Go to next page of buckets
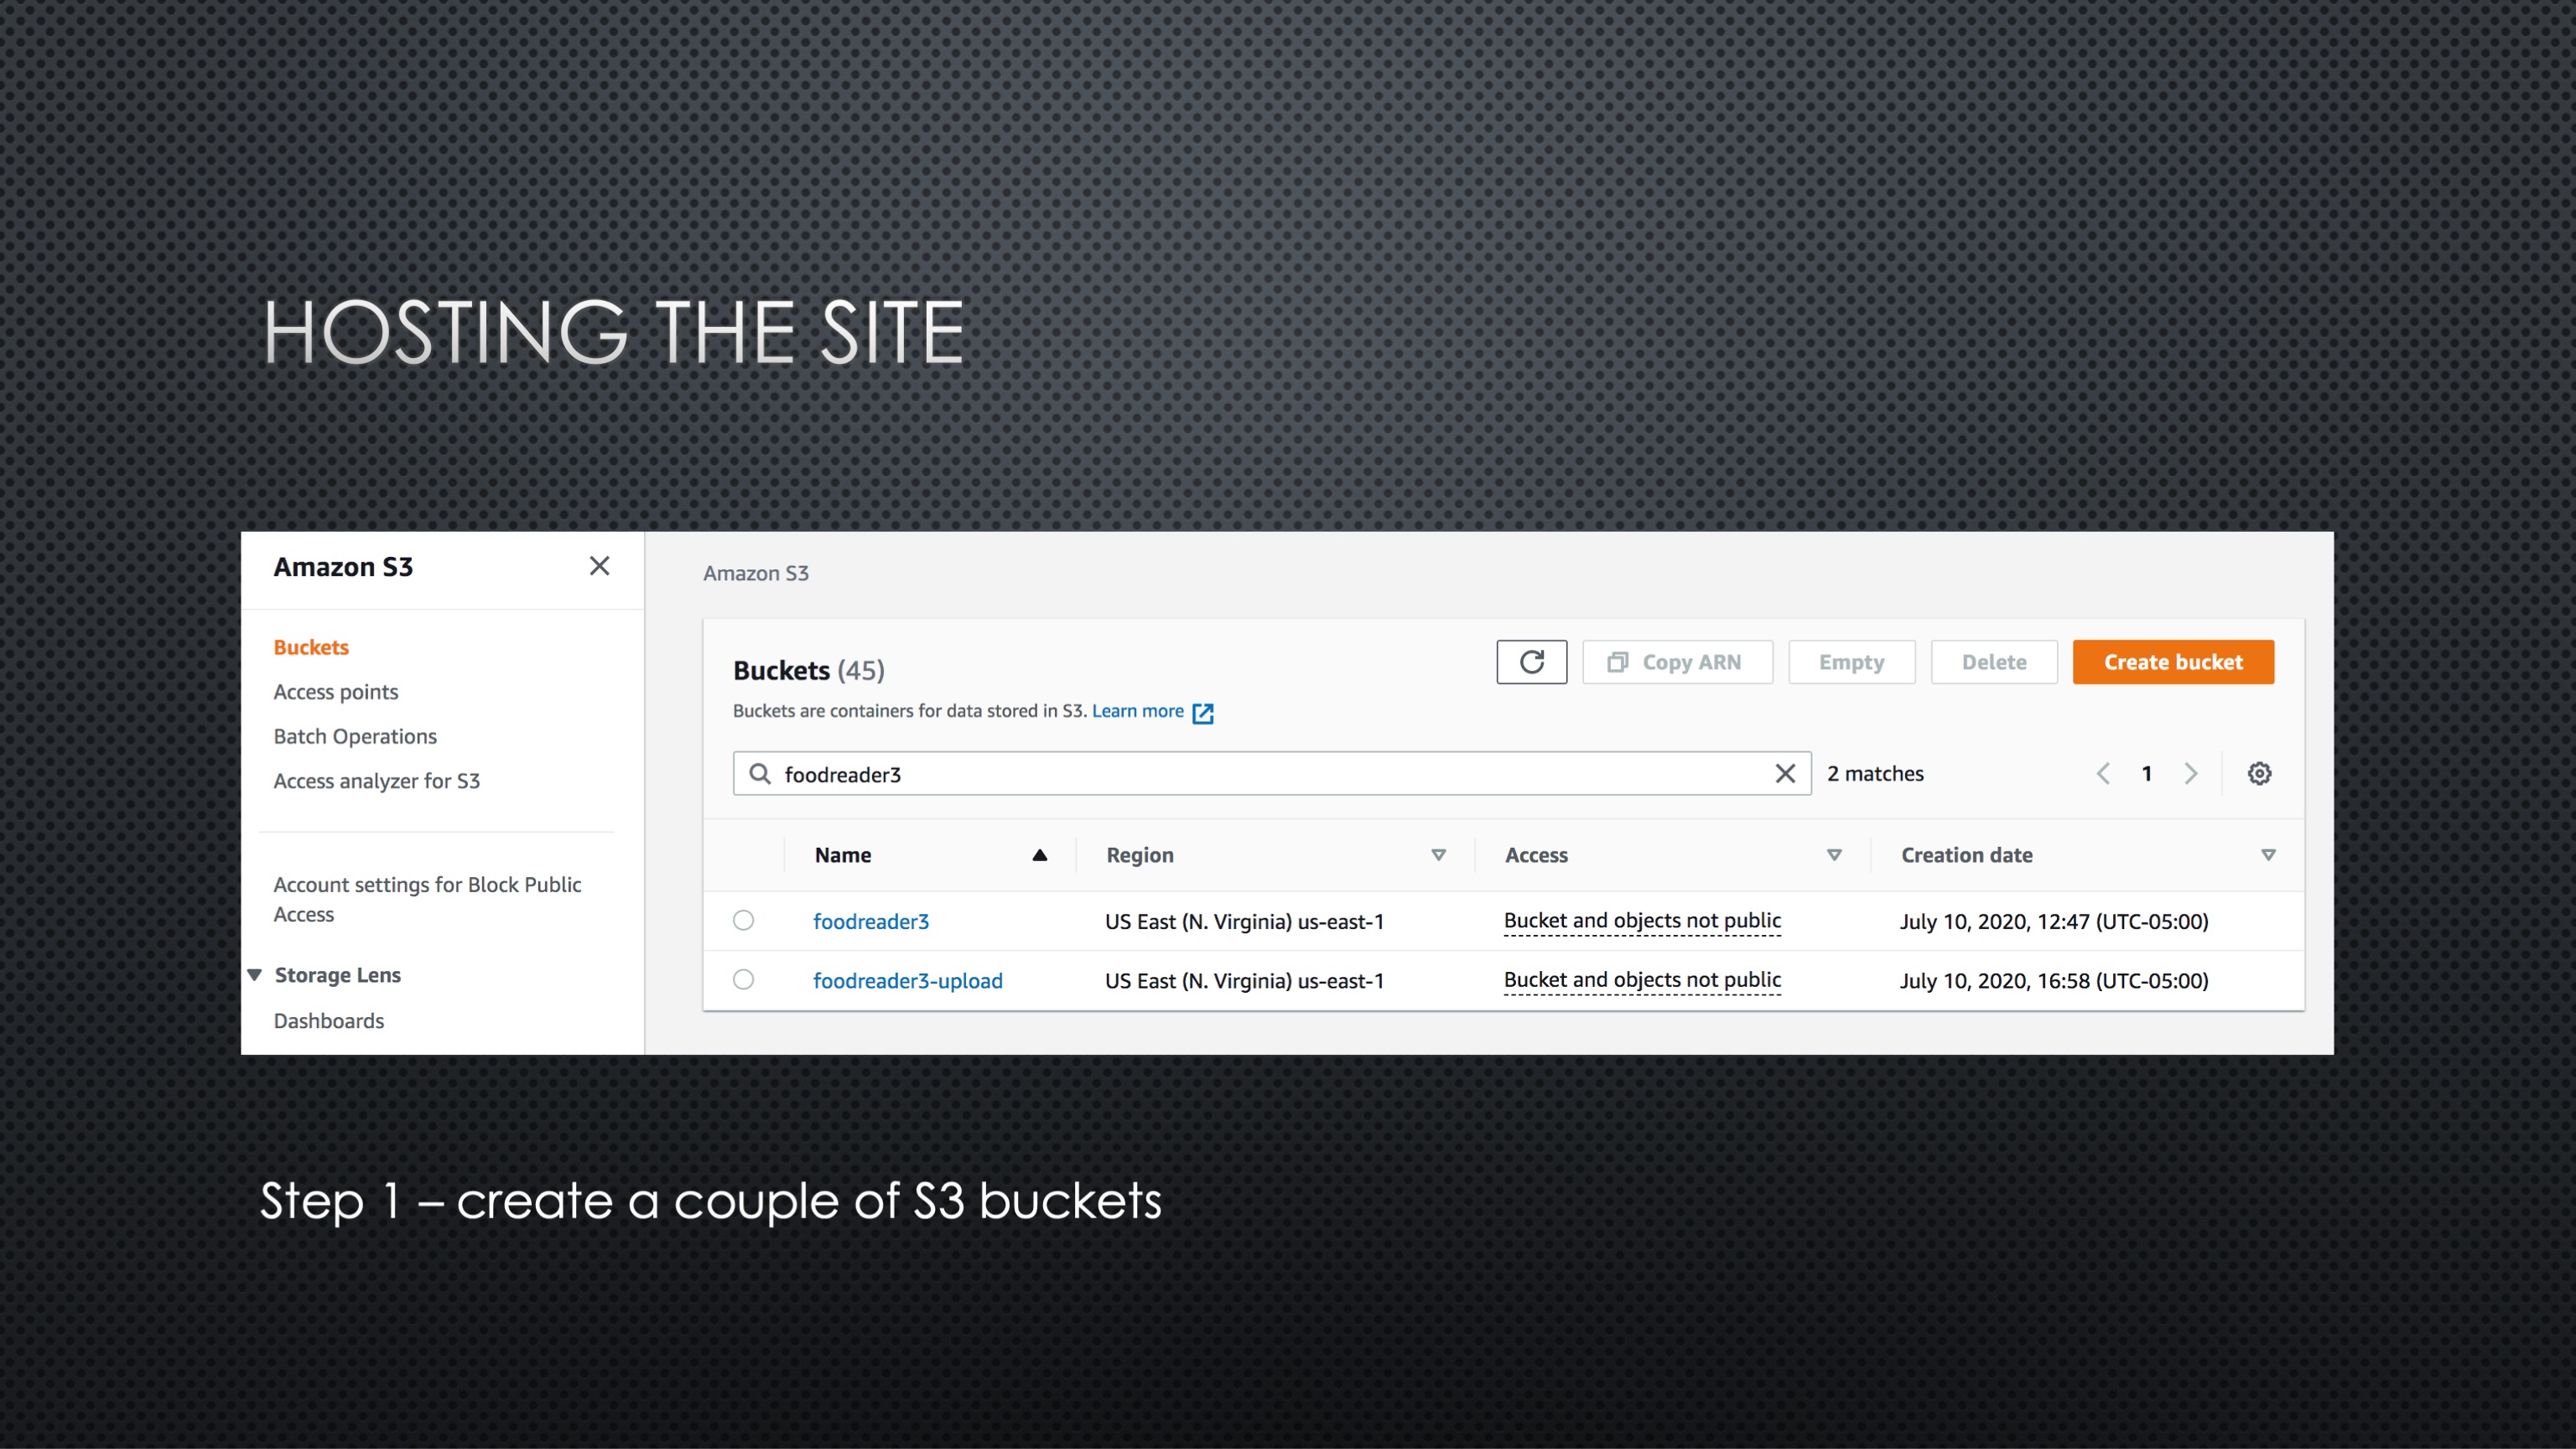Image resolution: width=2576 pixels, height=1449 pixels. point(2190,774)
